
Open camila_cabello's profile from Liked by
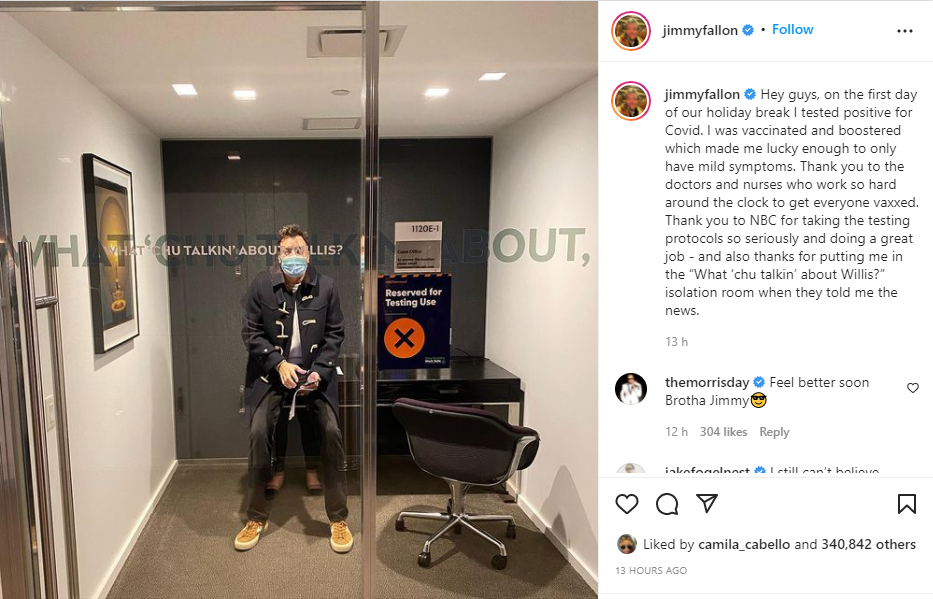(x=744, y=544)
